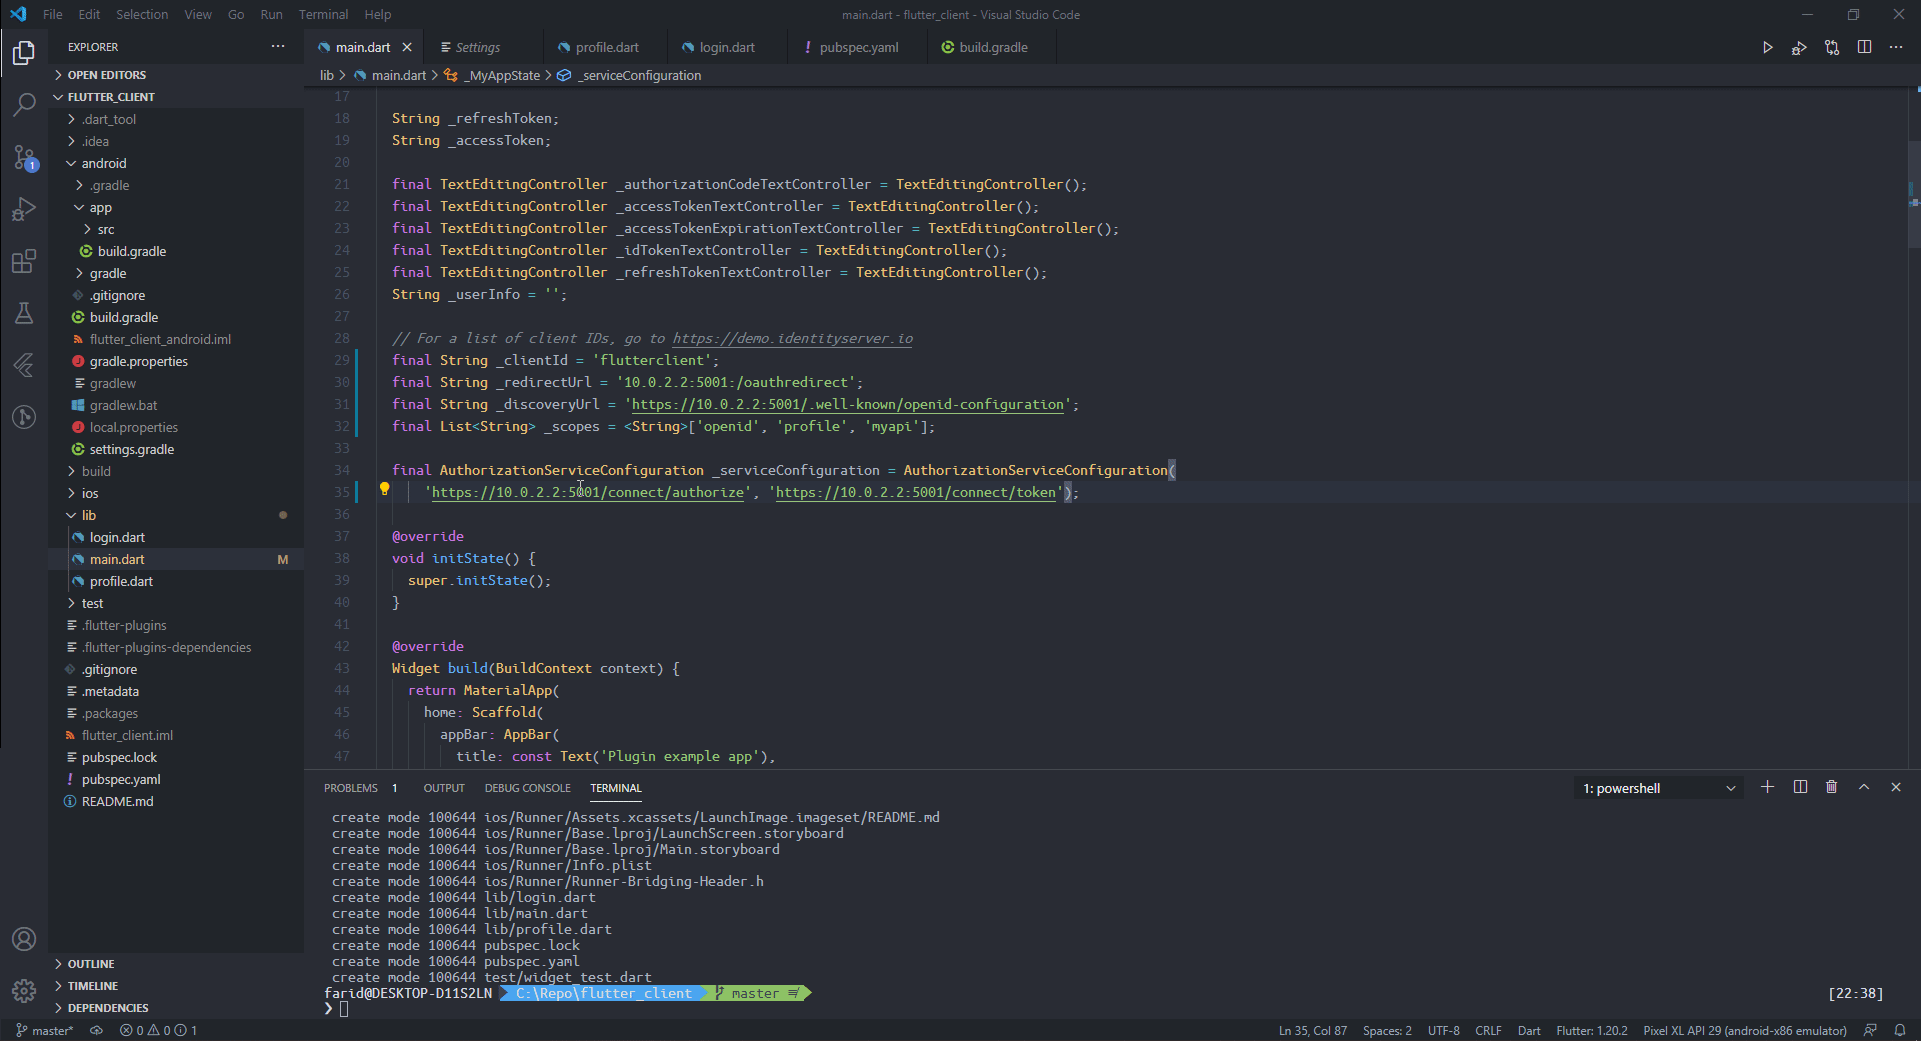The width and height of the screenshot is (1921, 1041).
Task: Click the lightbulb code action icon
Action: tap(384, 490)
